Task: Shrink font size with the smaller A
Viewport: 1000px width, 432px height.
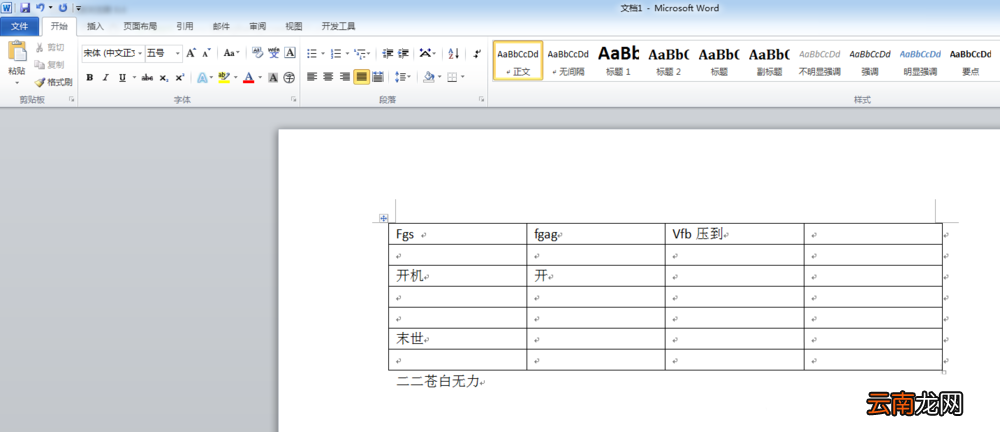Action: click(205, 54)
